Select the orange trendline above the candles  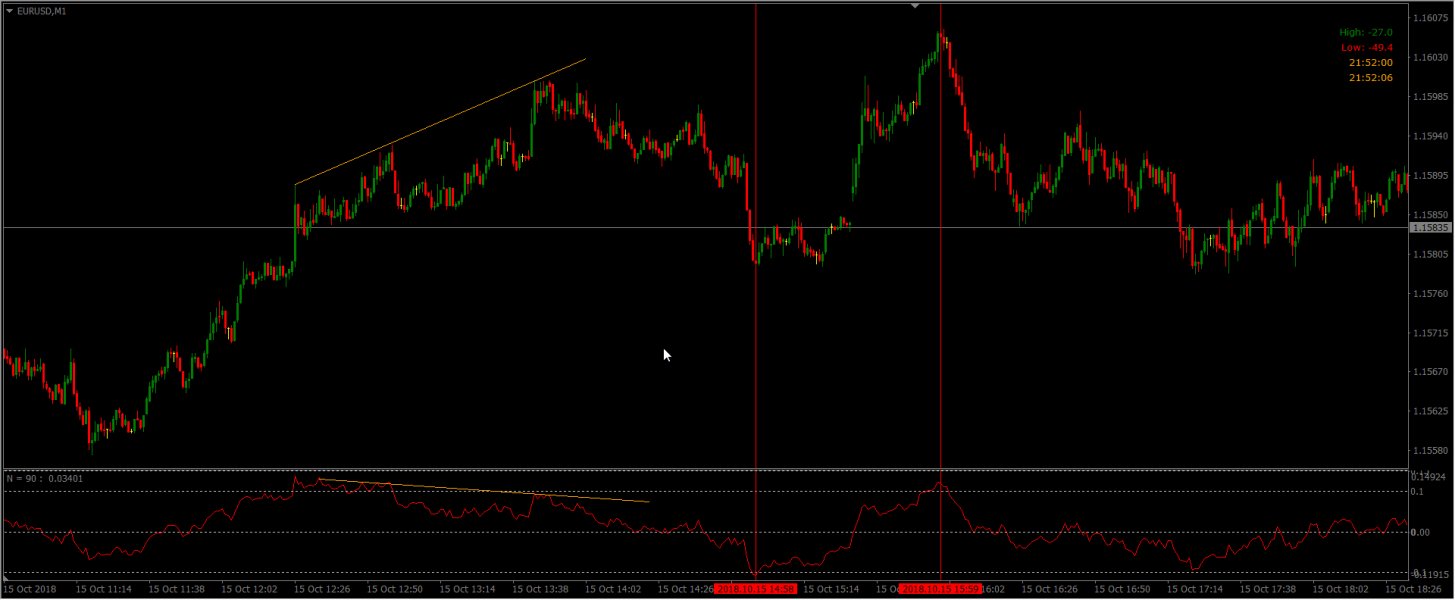[x=440, y=122]
